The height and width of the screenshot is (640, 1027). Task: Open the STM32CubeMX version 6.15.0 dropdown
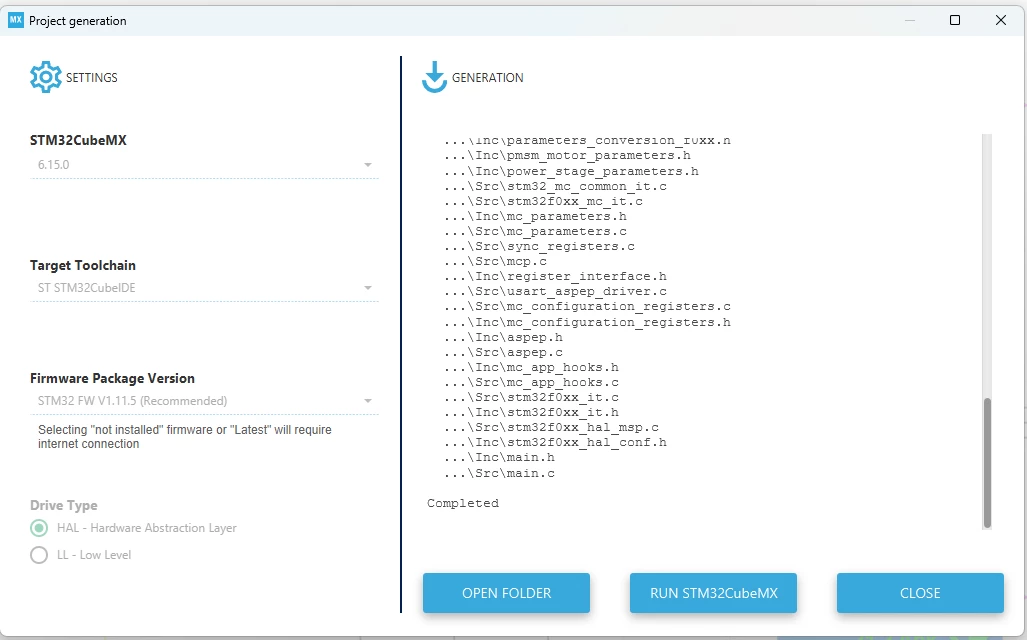[x=204, y=164]
